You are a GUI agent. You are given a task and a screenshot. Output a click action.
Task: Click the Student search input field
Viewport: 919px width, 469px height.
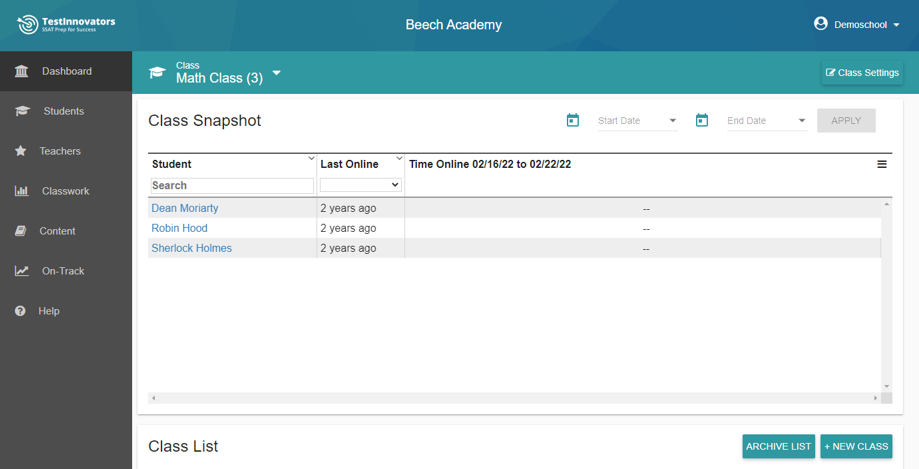coord(232,185)
